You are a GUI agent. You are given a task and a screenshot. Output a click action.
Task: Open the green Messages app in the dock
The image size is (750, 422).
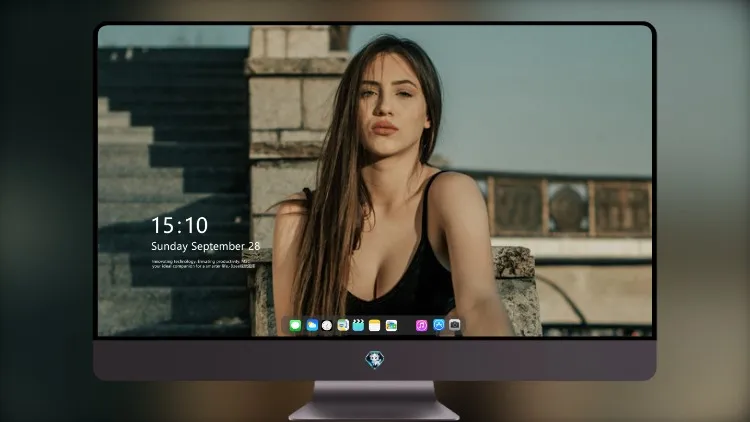pyautogui.click(x=295, y=325)
